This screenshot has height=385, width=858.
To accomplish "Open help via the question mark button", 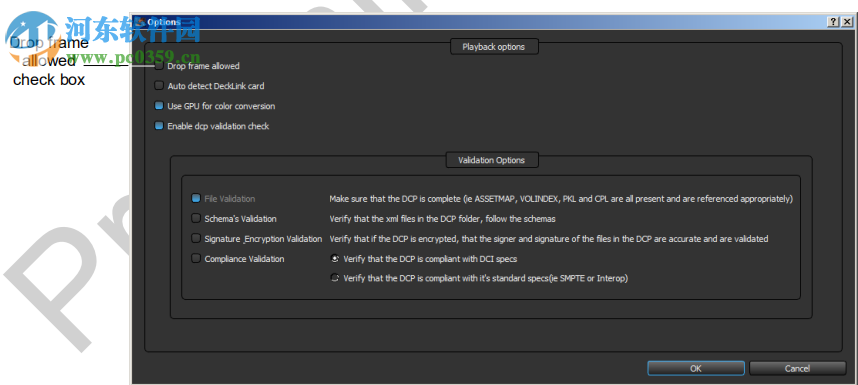I will tap(833, 22).
